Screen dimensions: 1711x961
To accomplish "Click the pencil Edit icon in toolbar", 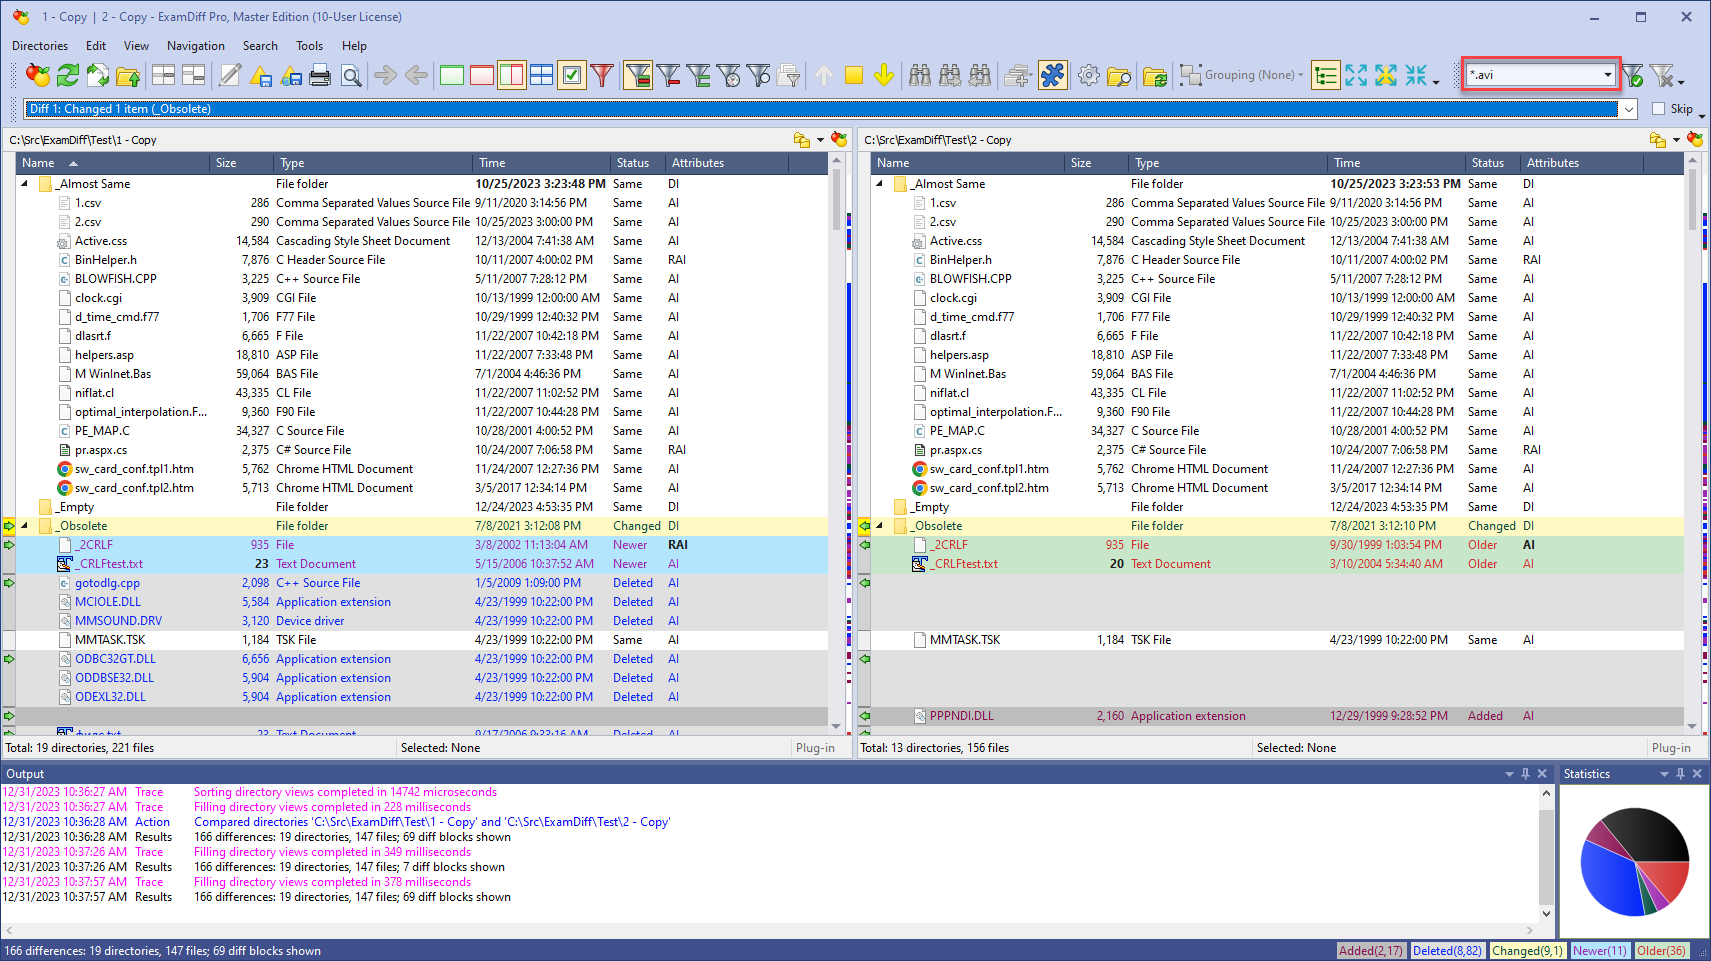I will point(230,75).
